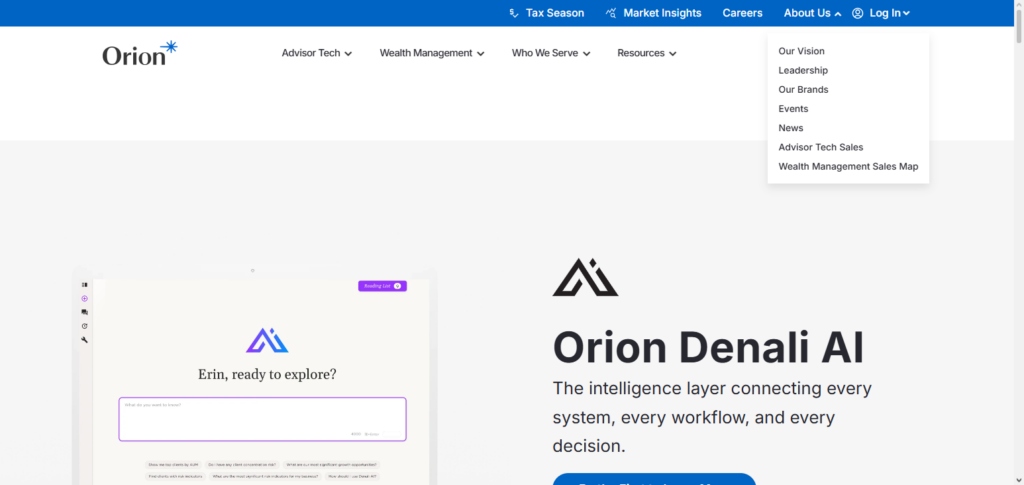Visit the Careers page link
This screenshot has width=1024, height=485.
click(742, 13)
